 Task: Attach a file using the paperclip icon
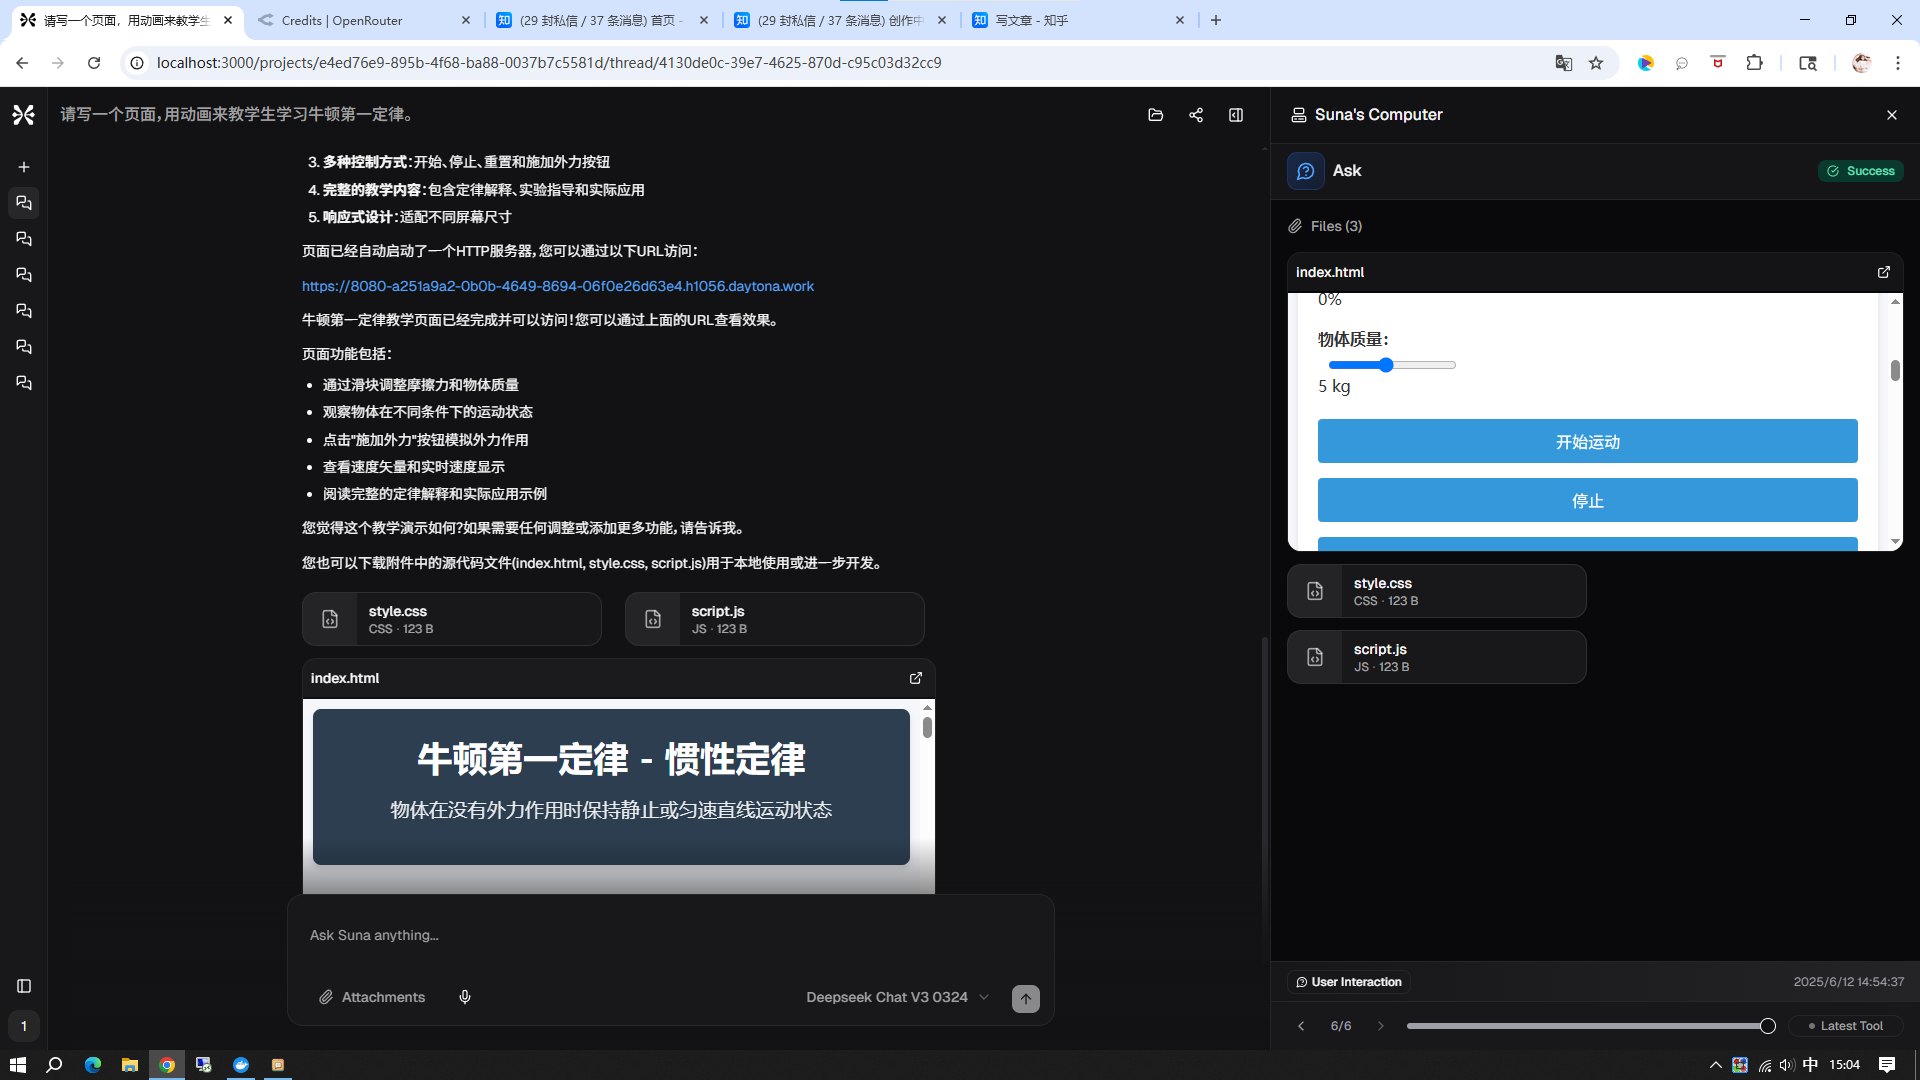click(x=326, y=997)
